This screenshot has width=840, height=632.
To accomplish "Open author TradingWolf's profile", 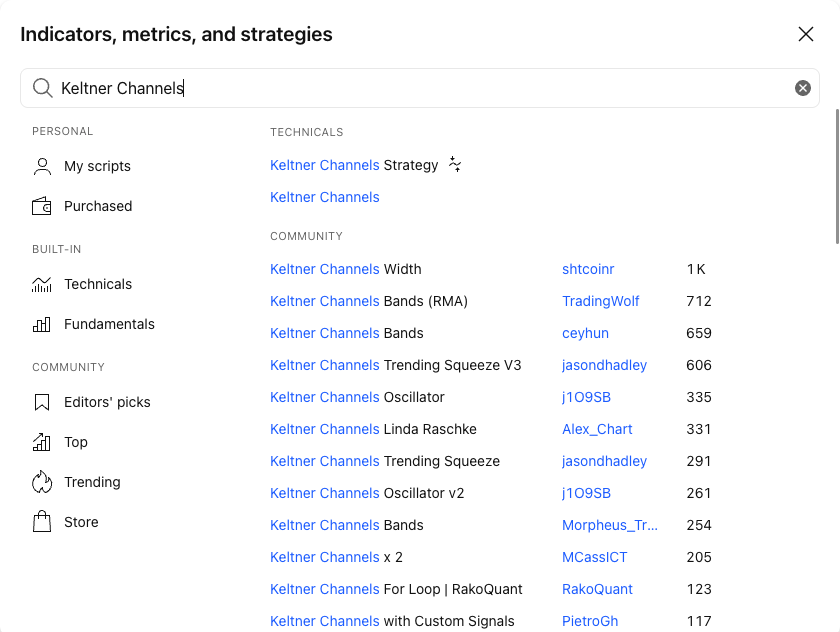I will pos(601,301).
